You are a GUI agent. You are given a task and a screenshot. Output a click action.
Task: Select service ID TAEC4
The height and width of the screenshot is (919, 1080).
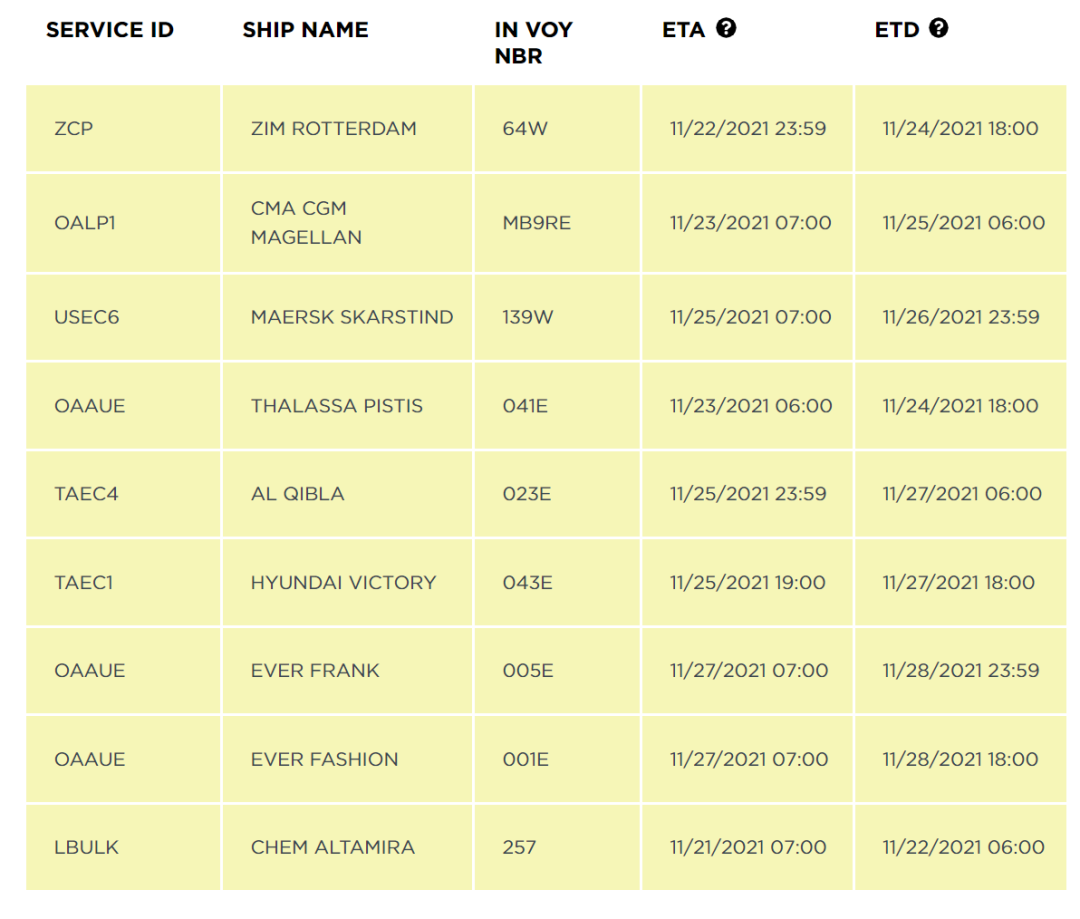click(x=86, y=495)
